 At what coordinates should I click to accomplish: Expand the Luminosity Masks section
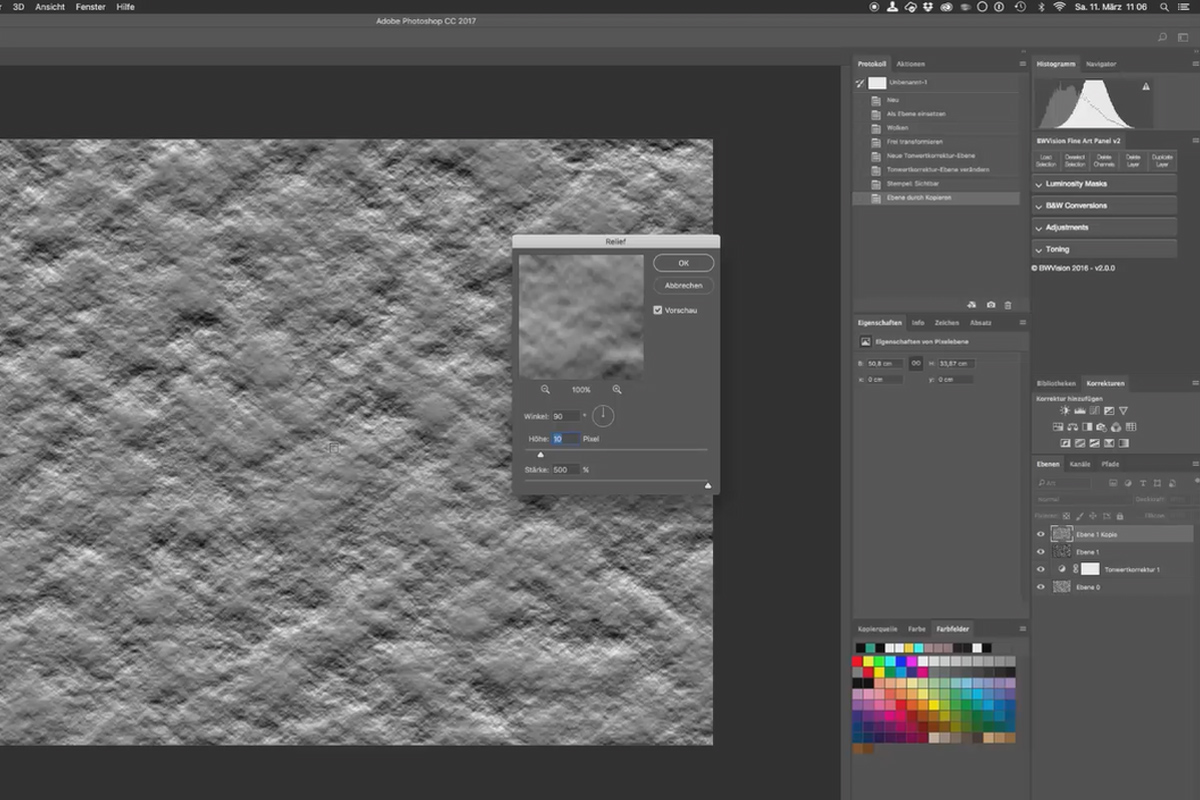[1104, 184]
